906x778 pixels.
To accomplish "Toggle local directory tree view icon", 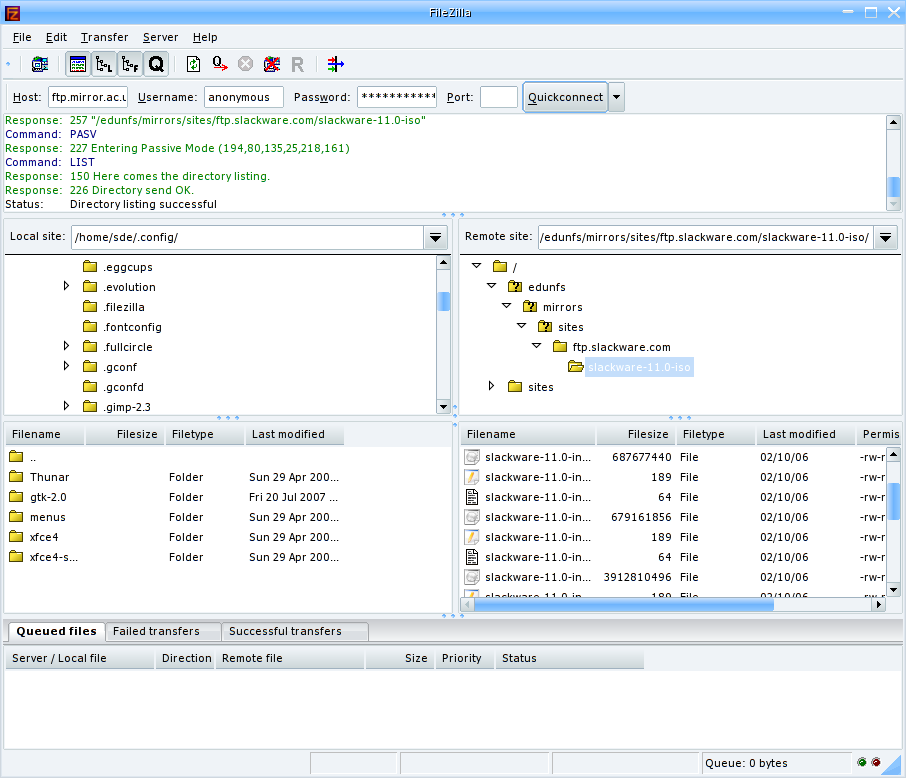I will [x=104, y=64].
